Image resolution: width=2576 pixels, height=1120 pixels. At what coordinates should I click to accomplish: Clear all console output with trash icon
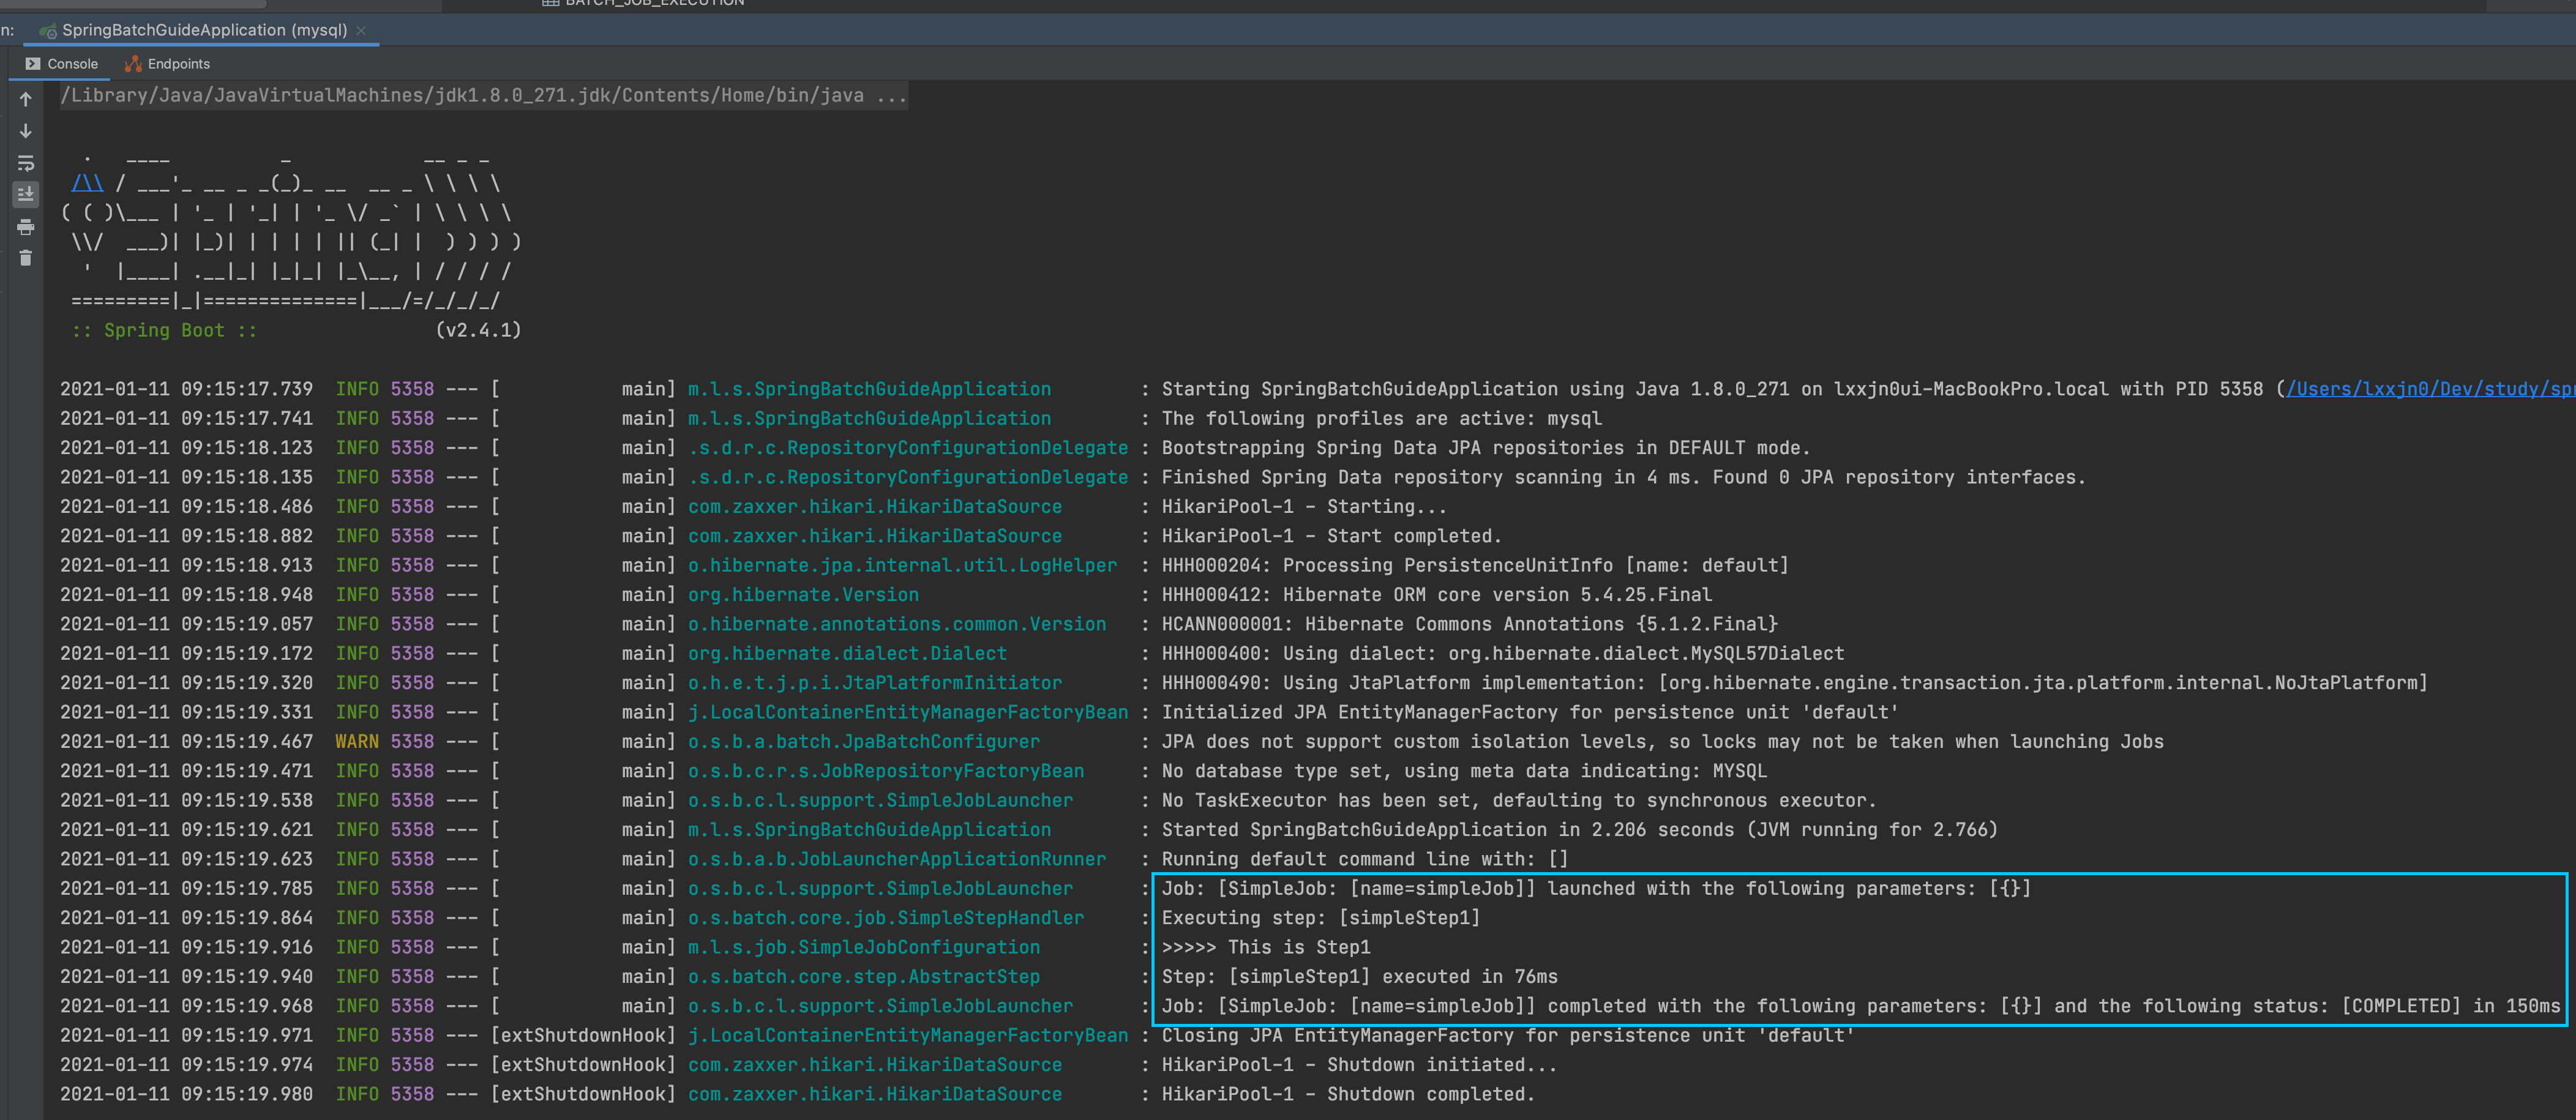pyautogui.click(x=26, y=258)
